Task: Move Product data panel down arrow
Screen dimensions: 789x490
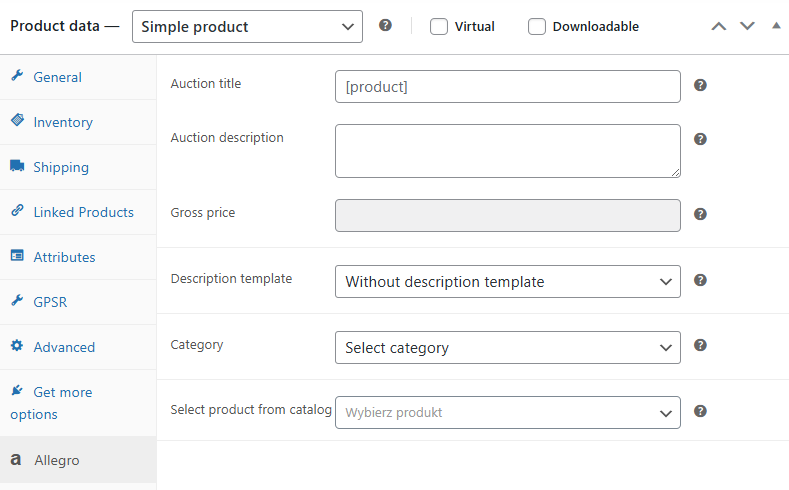Action: tap(747, 26)
